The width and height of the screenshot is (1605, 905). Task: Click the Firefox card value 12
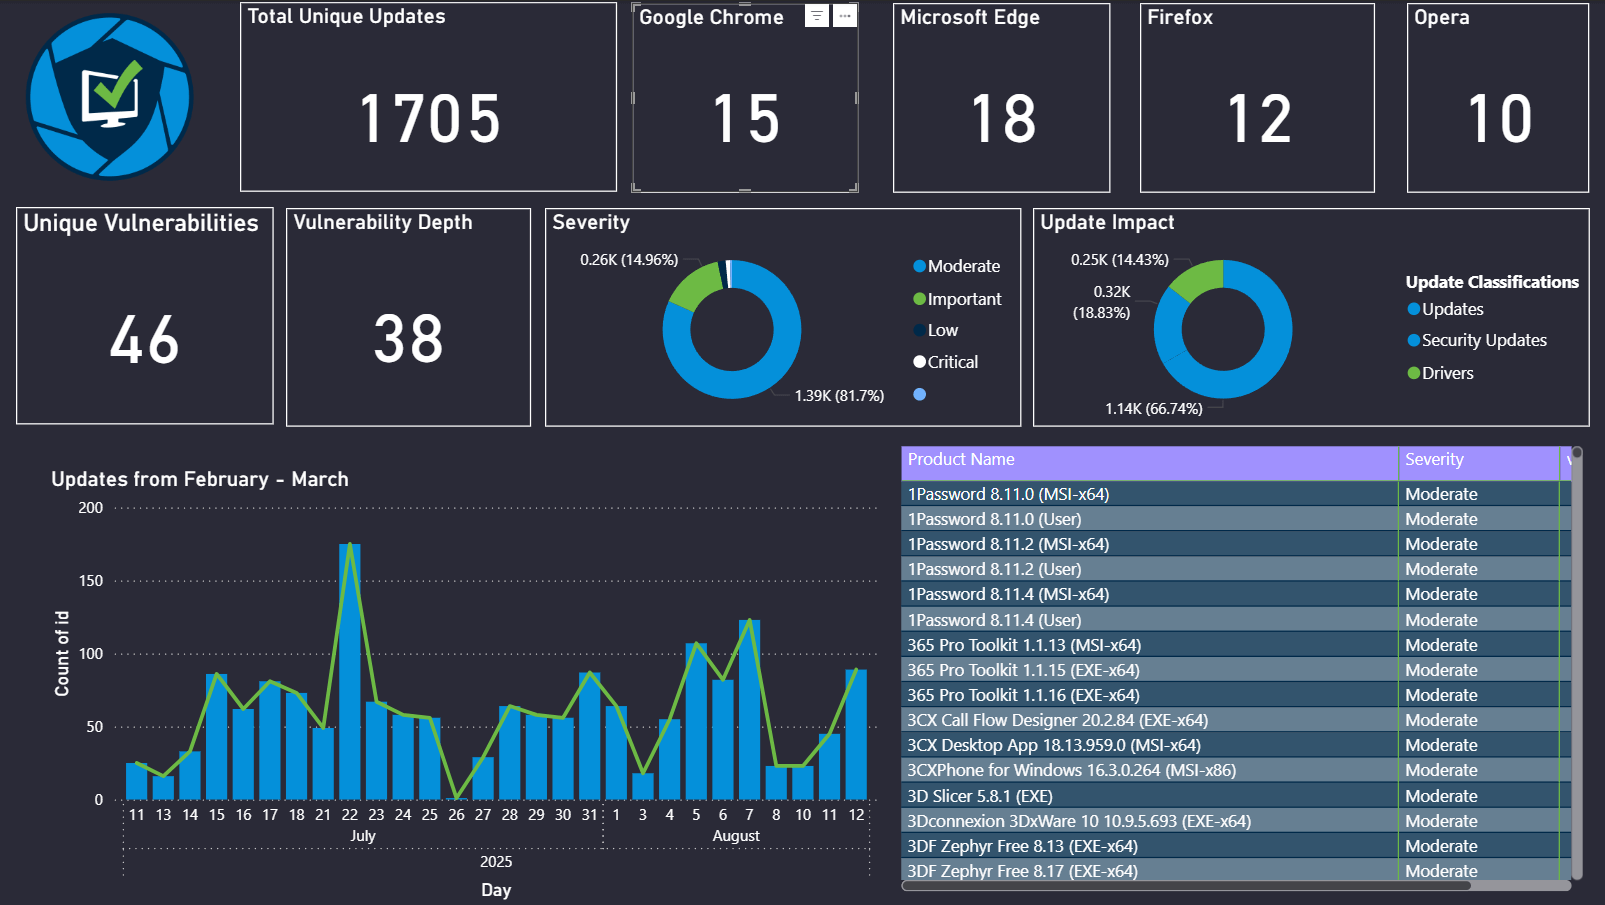pos(1259,119)
